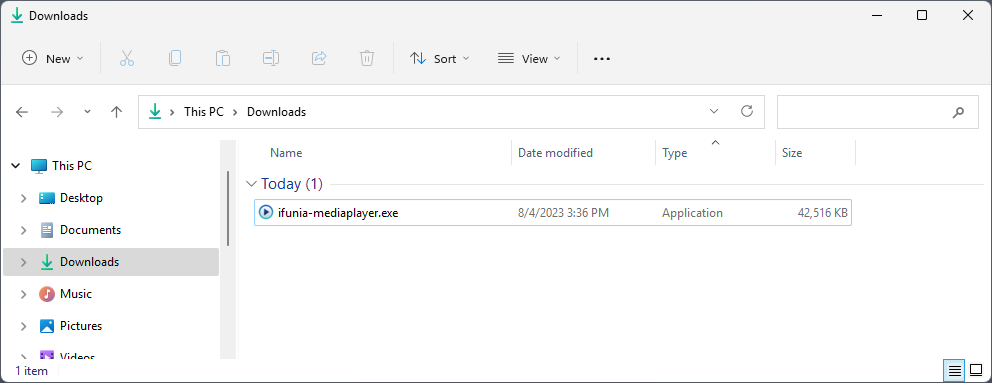The width and height of the screenshot is (992, 383).
Task: Click the Paste clipboard icon
Action: (223, 58)
